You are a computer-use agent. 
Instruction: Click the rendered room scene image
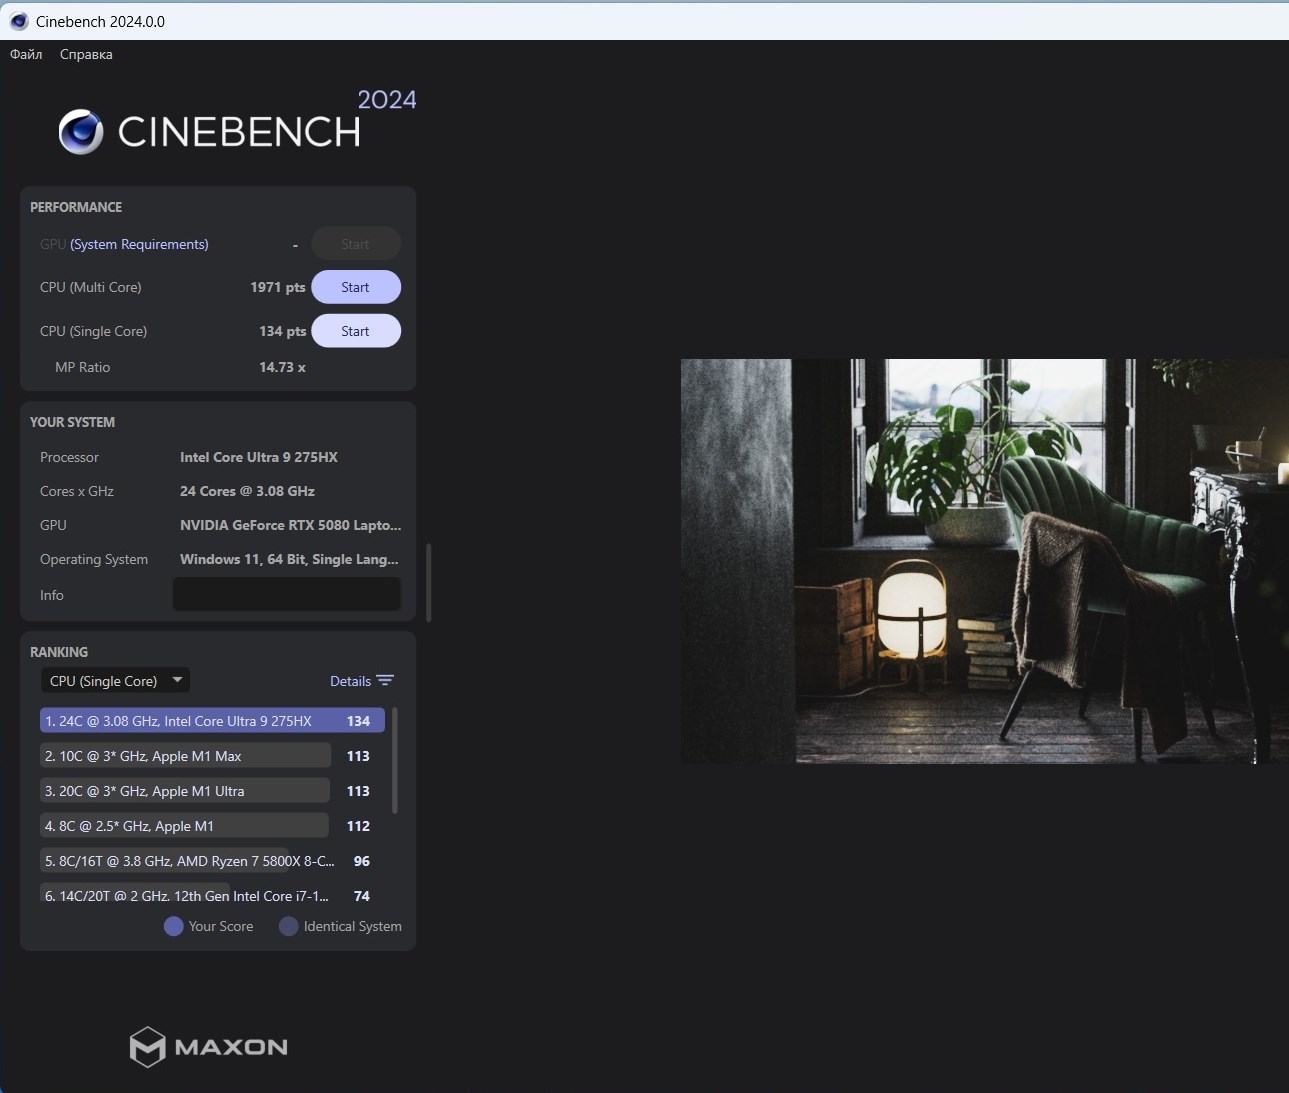[984, 561]
